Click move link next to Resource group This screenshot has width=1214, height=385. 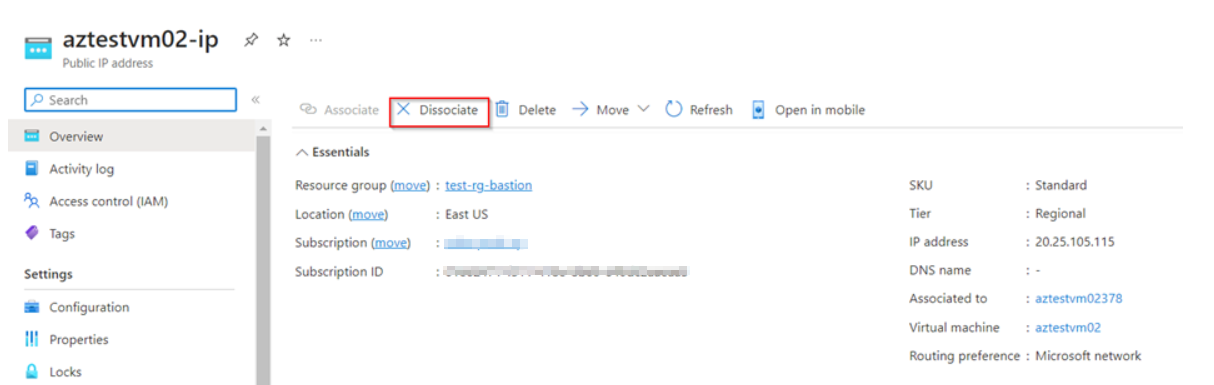click(409, 185)
